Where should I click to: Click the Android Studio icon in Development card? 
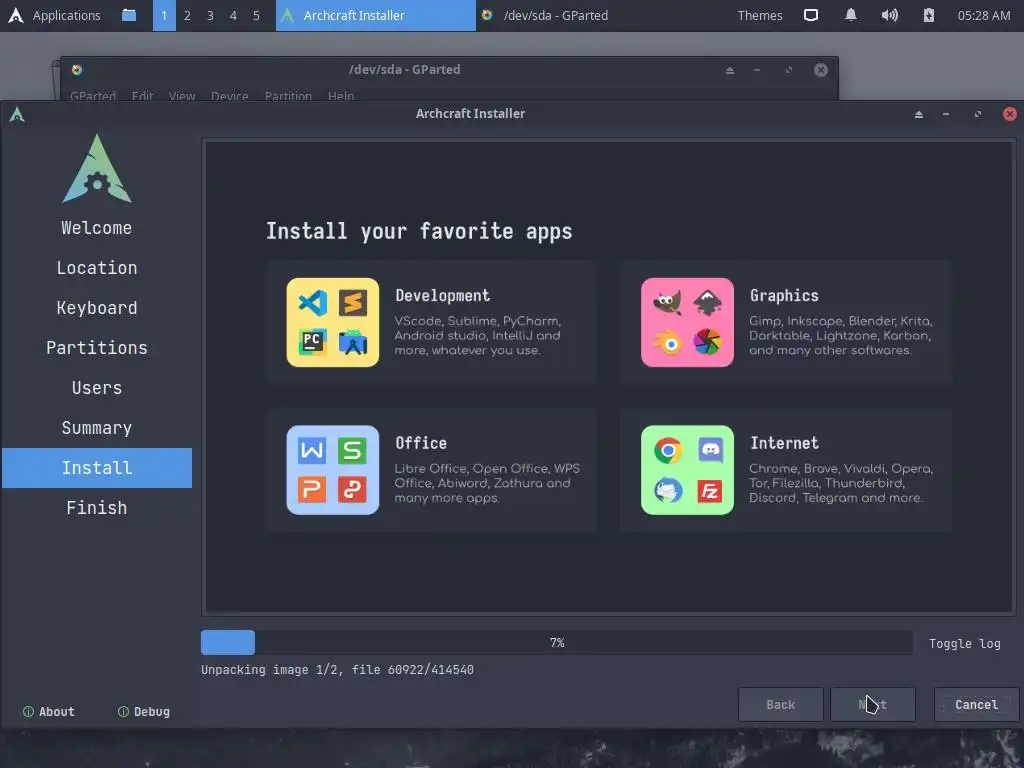(353, 342)
